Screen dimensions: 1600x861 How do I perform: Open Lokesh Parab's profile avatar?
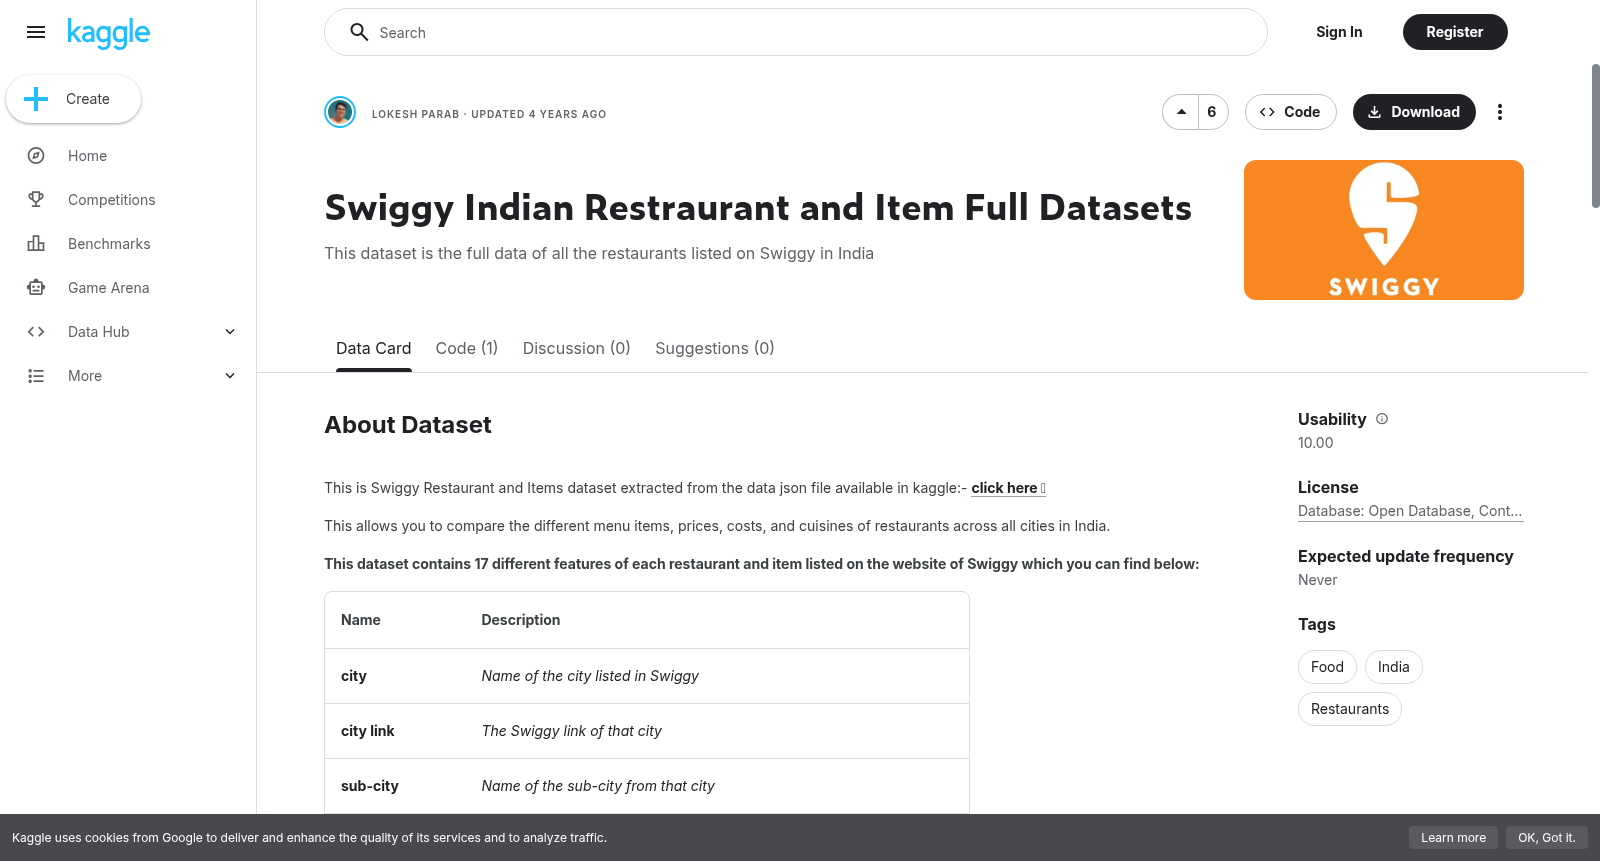[340, 112]
